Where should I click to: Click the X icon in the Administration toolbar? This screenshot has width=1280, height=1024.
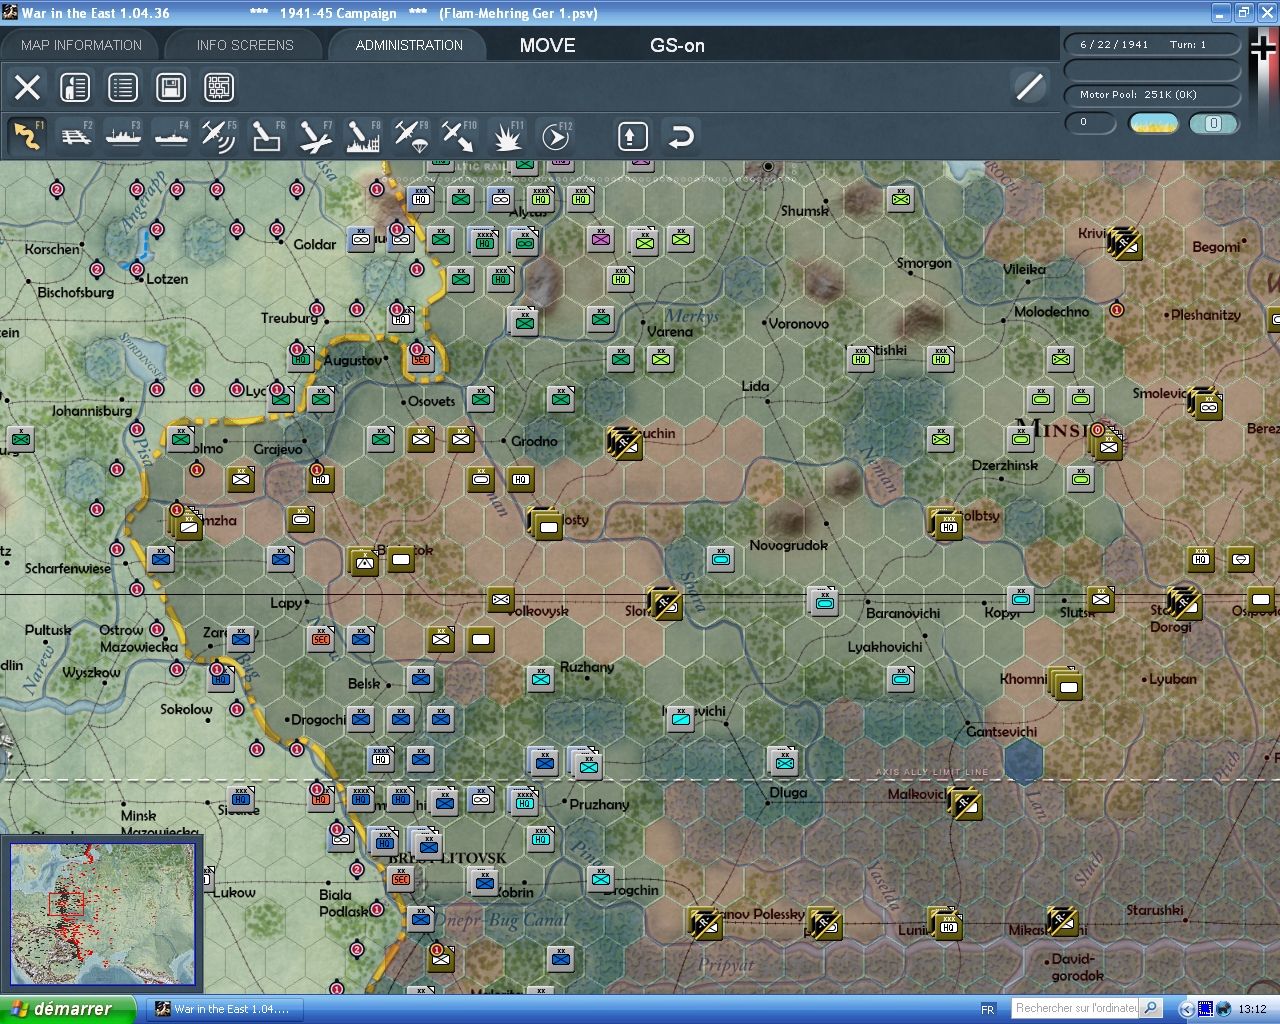[x=27, y=87]
